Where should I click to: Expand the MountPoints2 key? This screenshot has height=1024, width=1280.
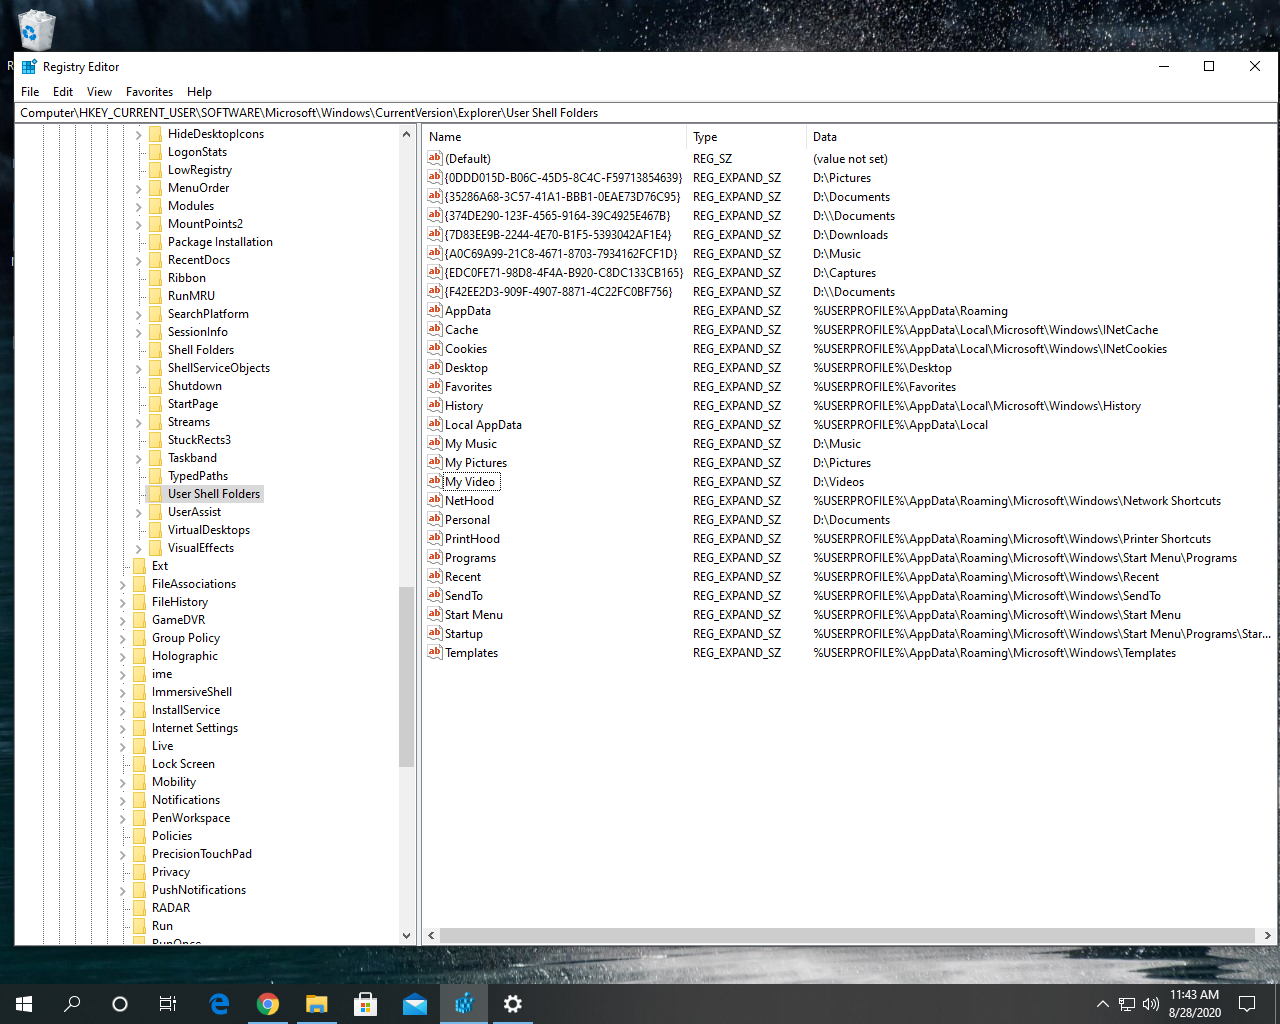click(x=139, y=224)
